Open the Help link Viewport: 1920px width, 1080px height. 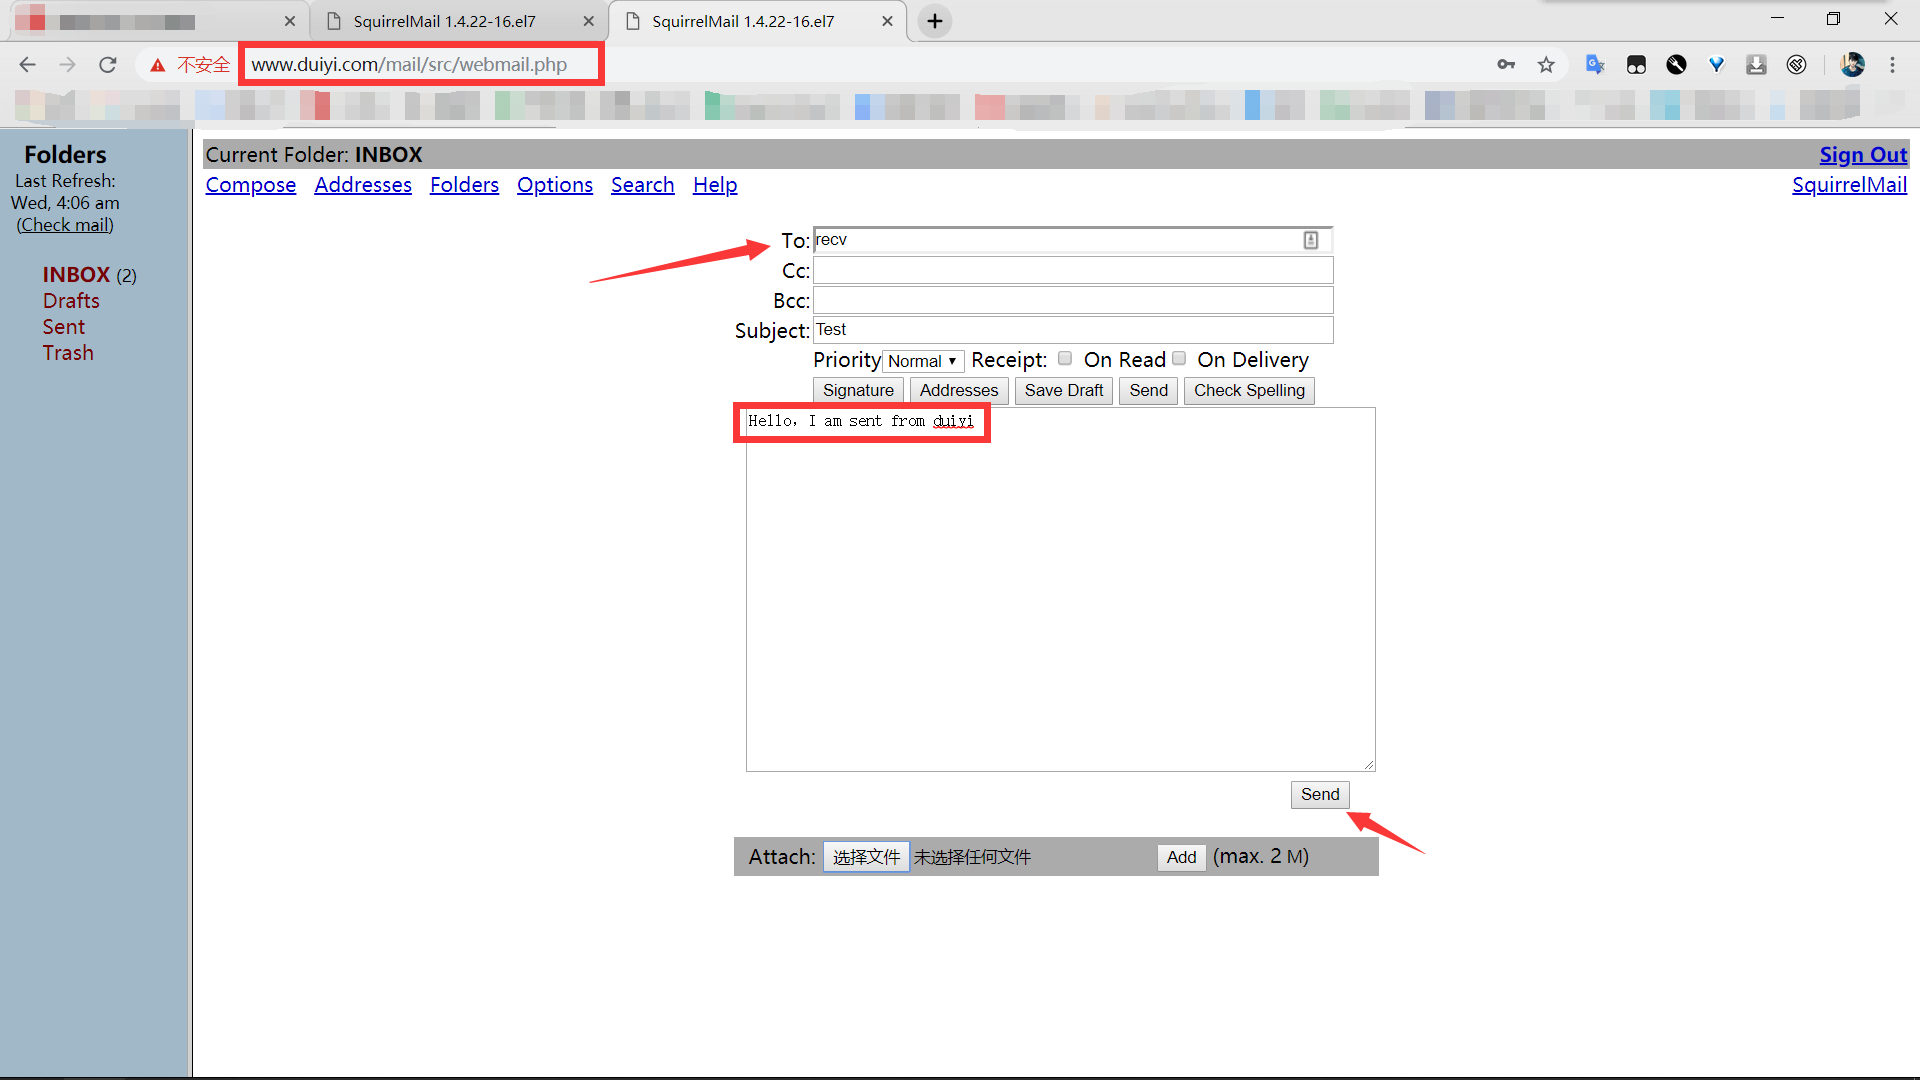click(x=715, y=185)
